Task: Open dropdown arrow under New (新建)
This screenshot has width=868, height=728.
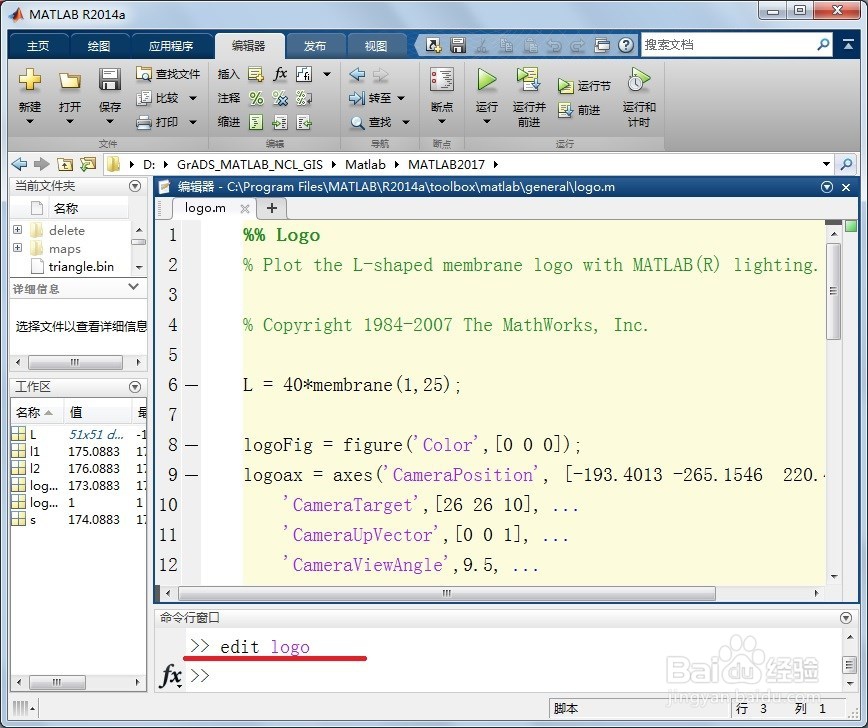Action: [30, 121]
